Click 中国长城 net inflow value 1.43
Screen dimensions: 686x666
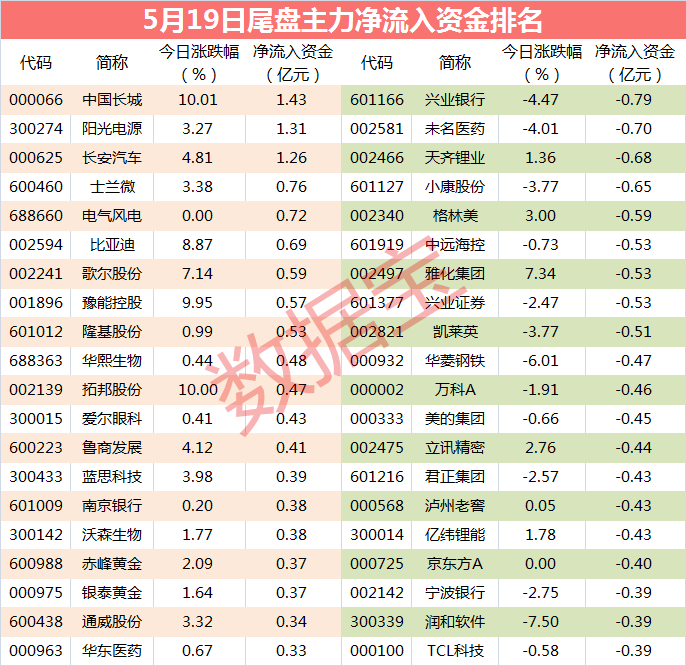point(291,100)
